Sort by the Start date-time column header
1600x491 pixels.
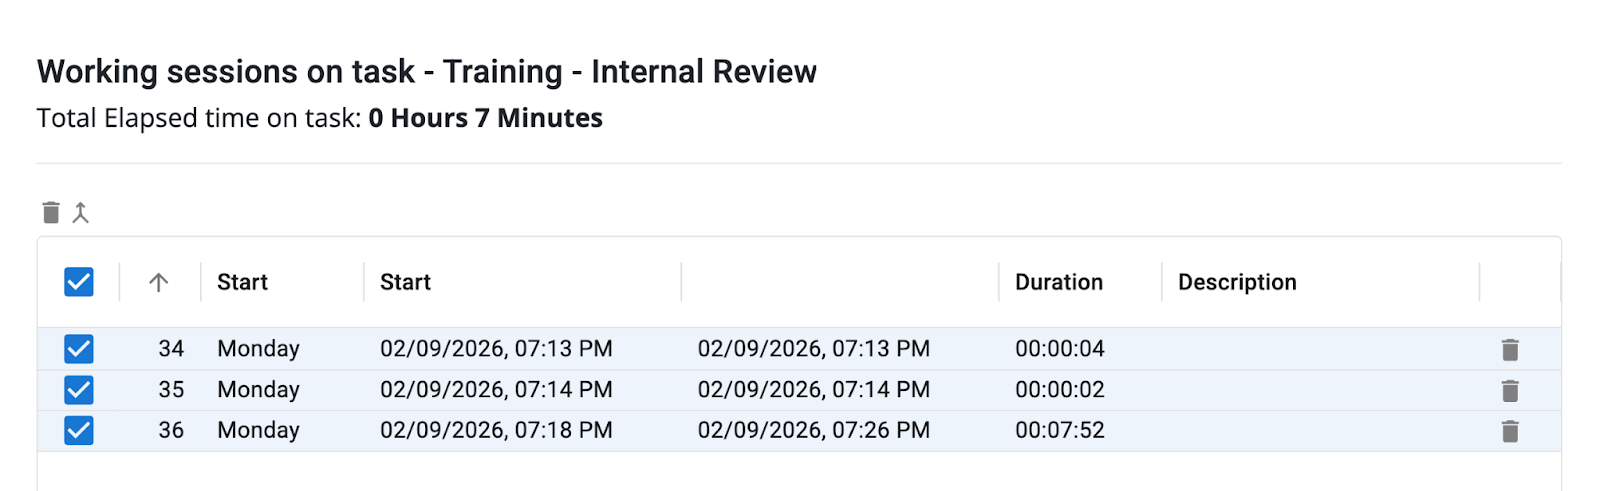point(406,282)
